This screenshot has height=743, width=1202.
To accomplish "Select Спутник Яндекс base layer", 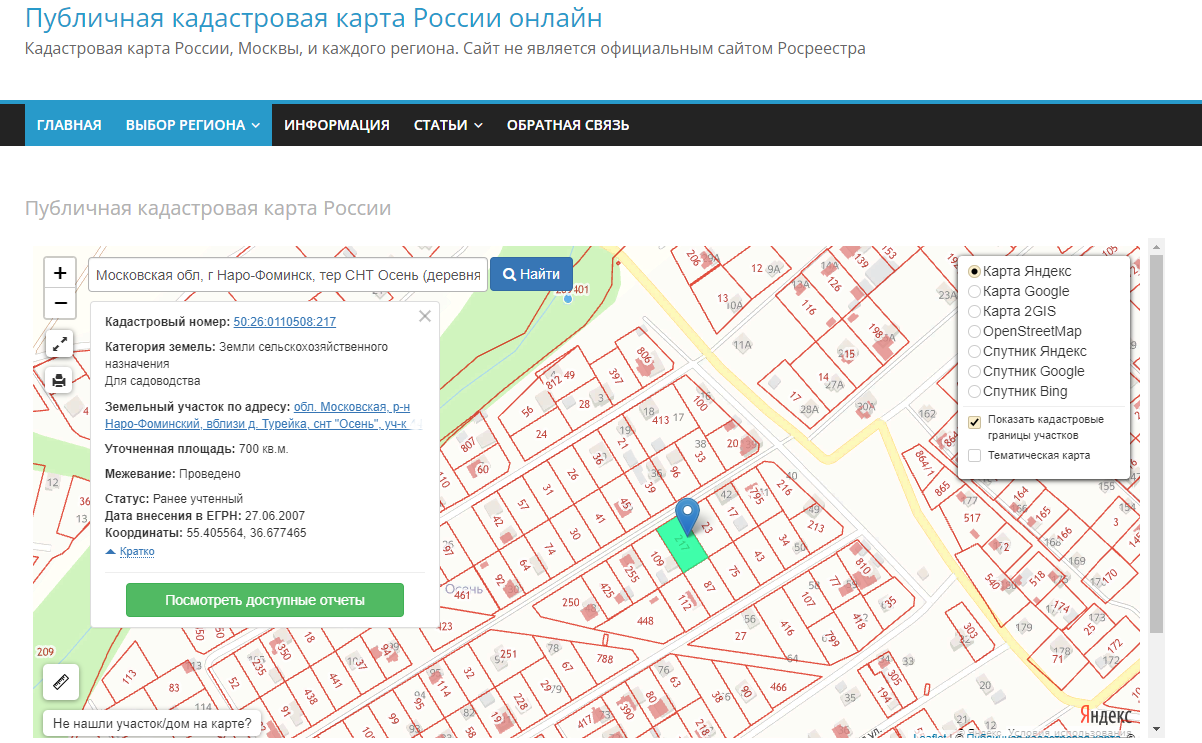I will [x=974, y=351].
